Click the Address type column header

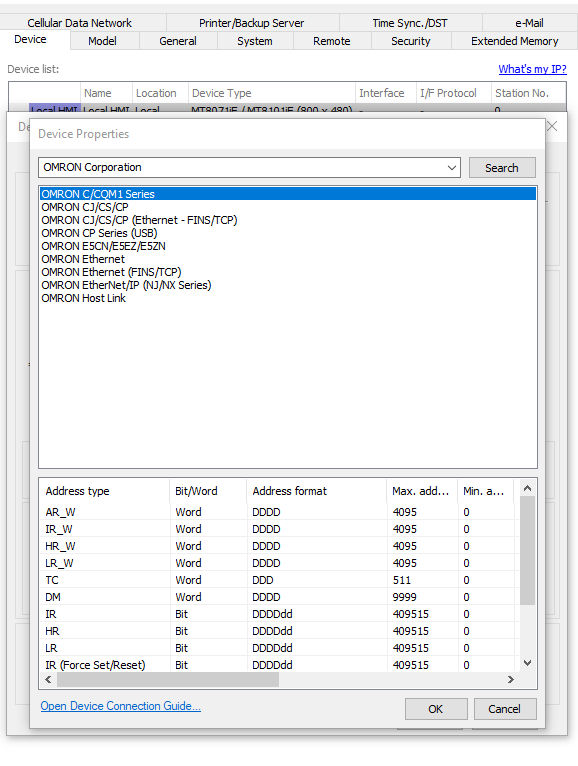click(104, 491)
